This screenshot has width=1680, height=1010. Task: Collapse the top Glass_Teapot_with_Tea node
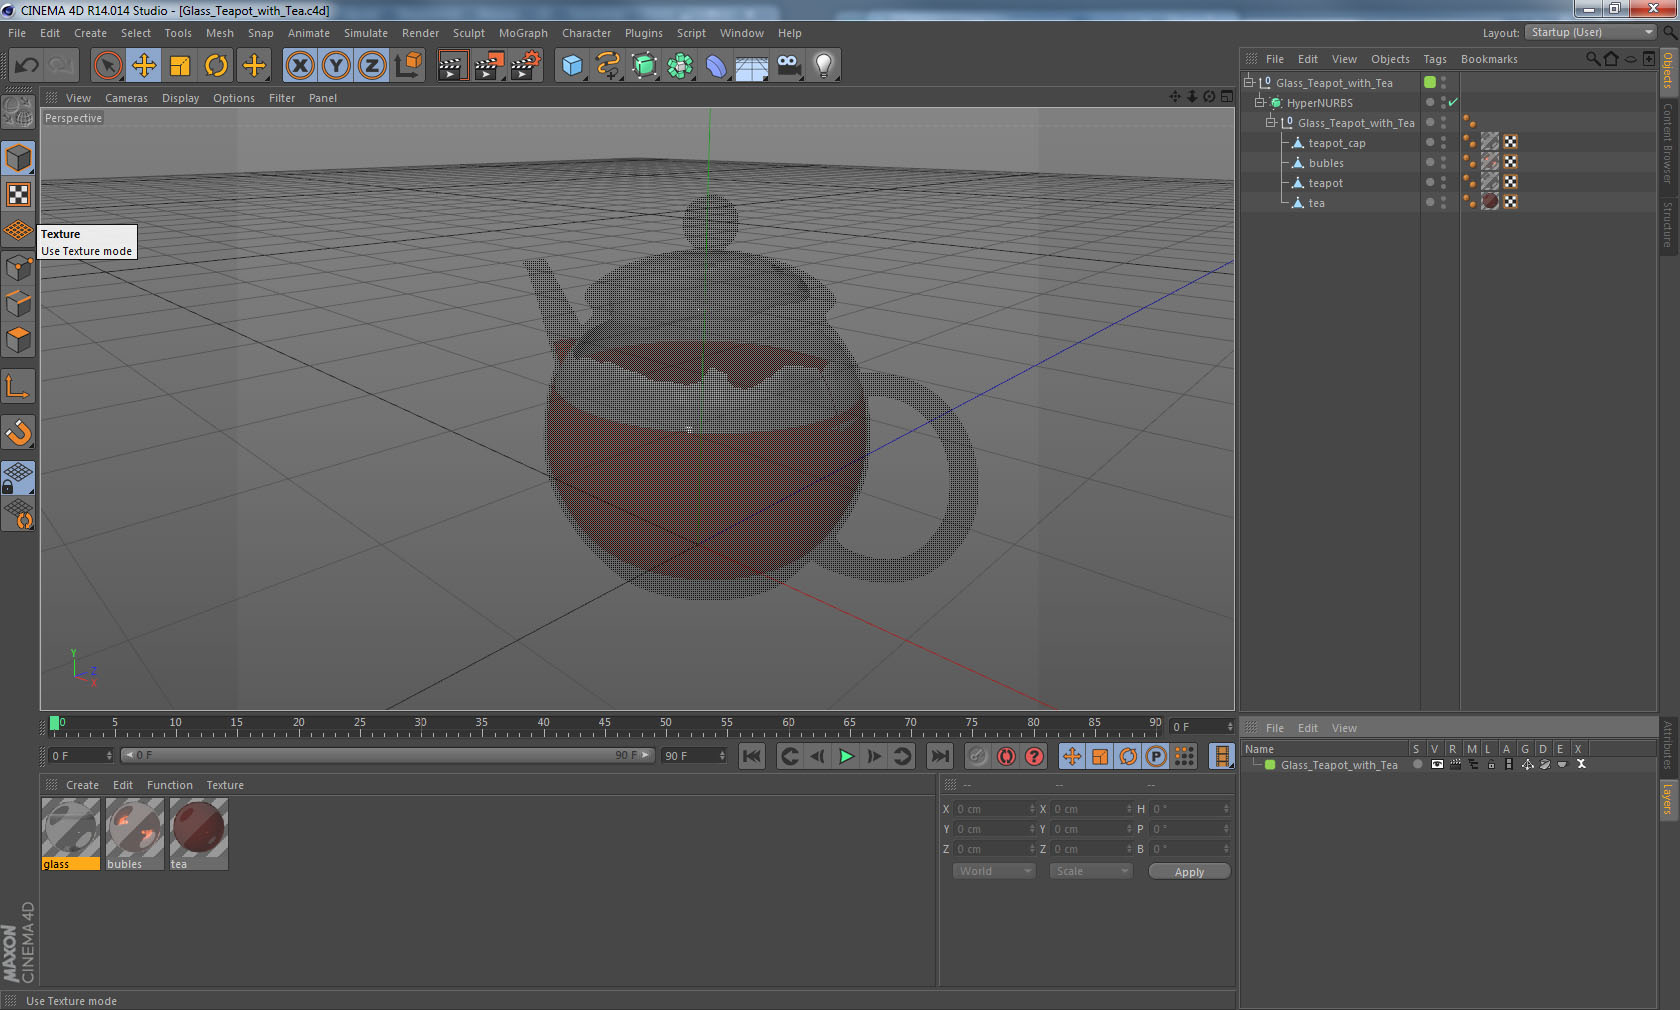tap(1249, 82)
